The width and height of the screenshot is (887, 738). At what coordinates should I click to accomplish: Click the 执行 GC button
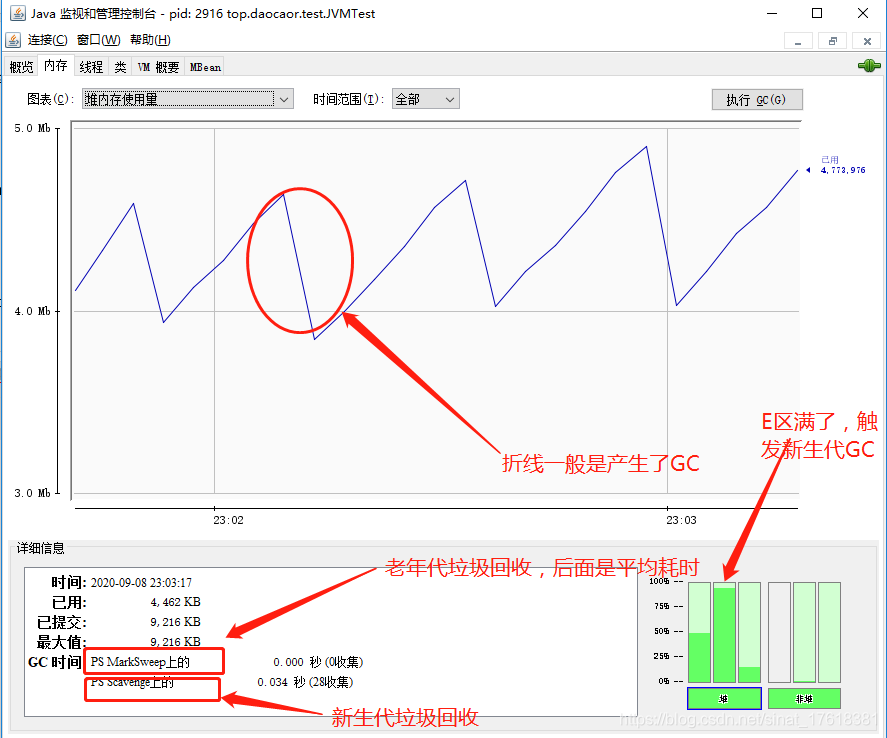tap(757, 100)
